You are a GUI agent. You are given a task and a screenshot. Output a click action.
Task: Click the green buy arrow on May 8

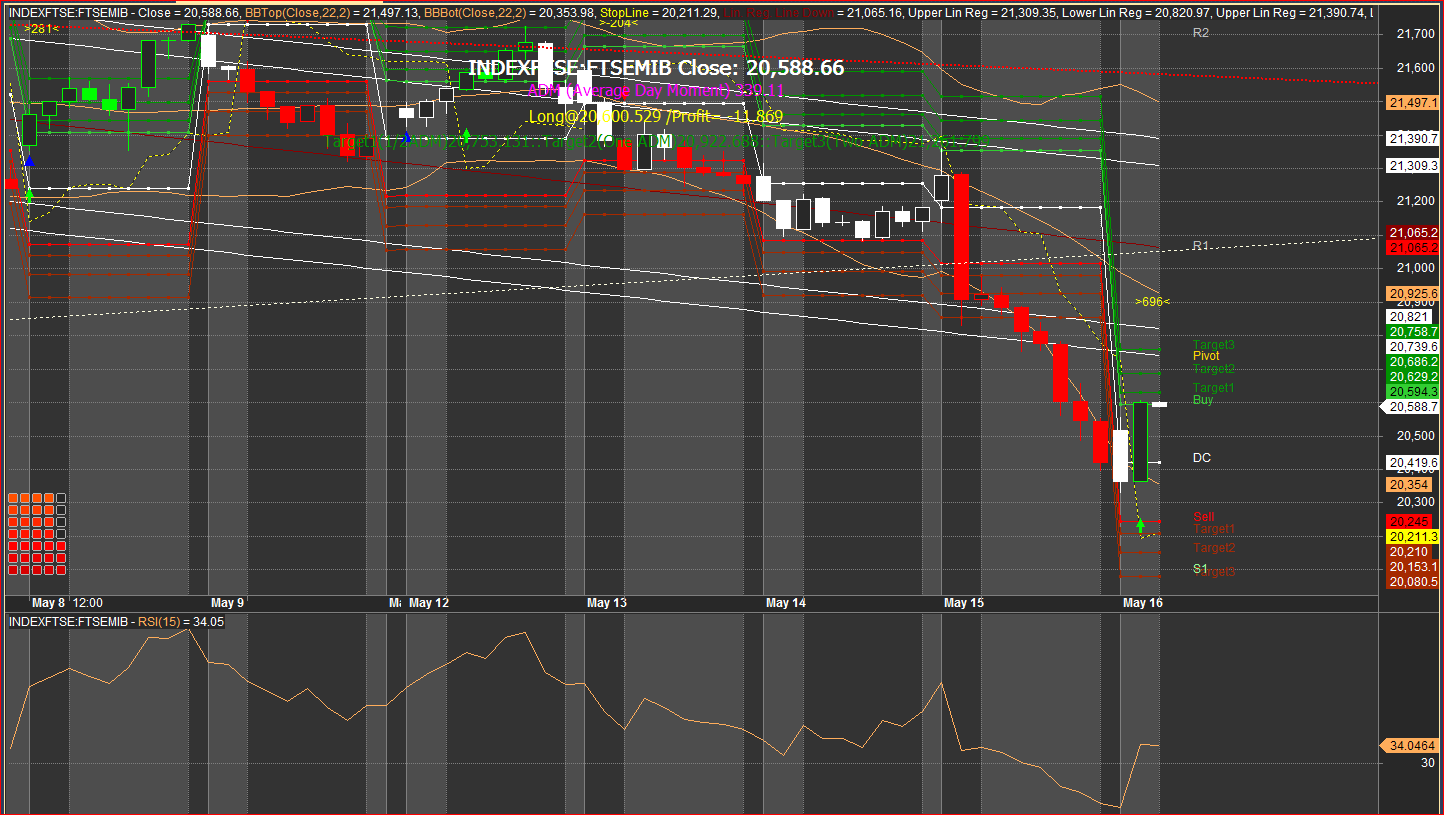(29, 195)
